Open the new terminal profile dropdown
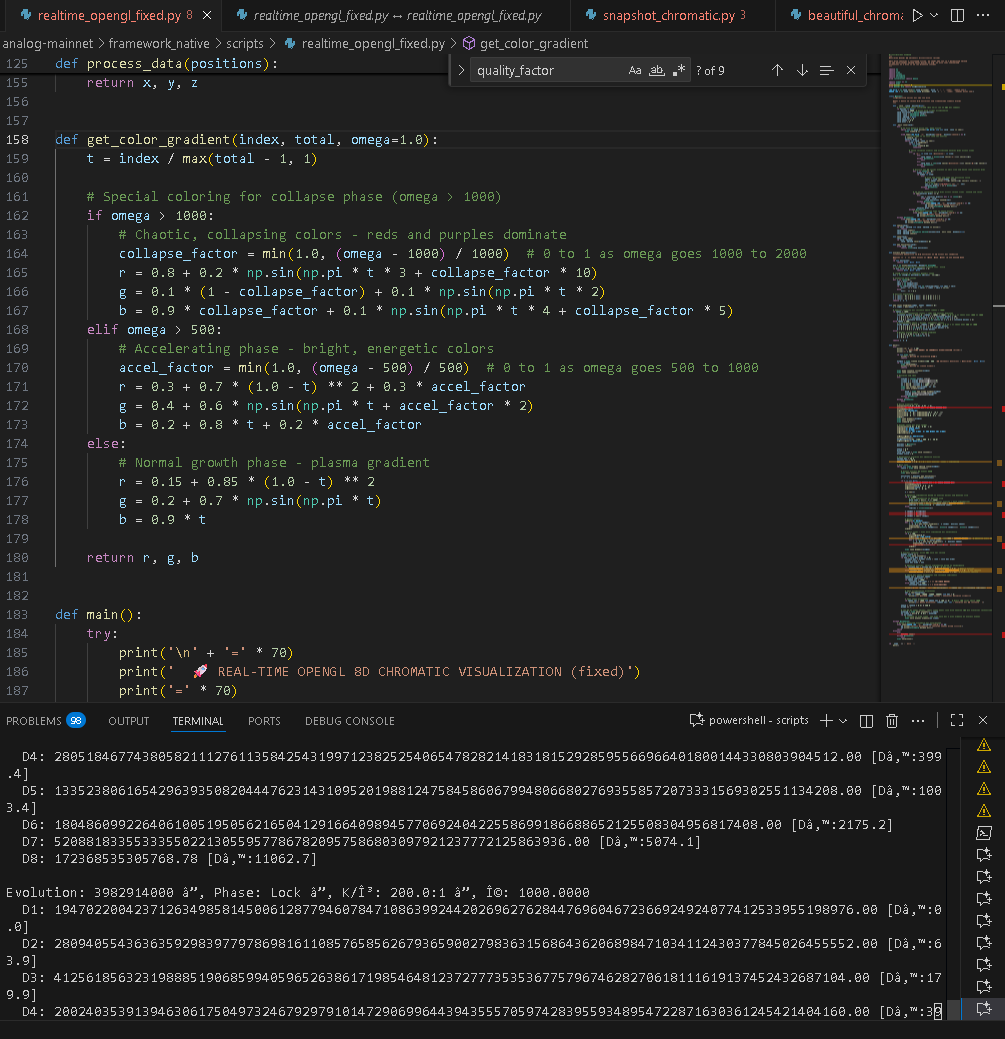1005x1039 pixels. 843,720
